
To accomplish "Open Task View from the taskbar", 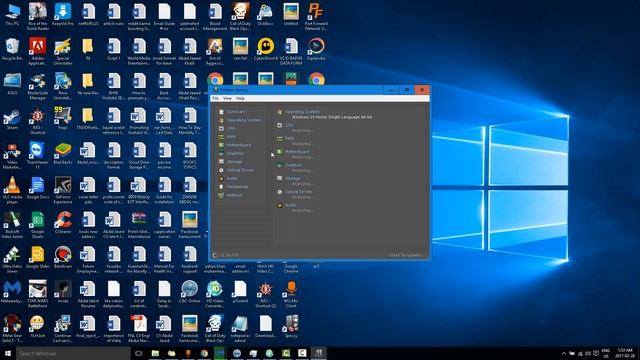I will [139, 353].
